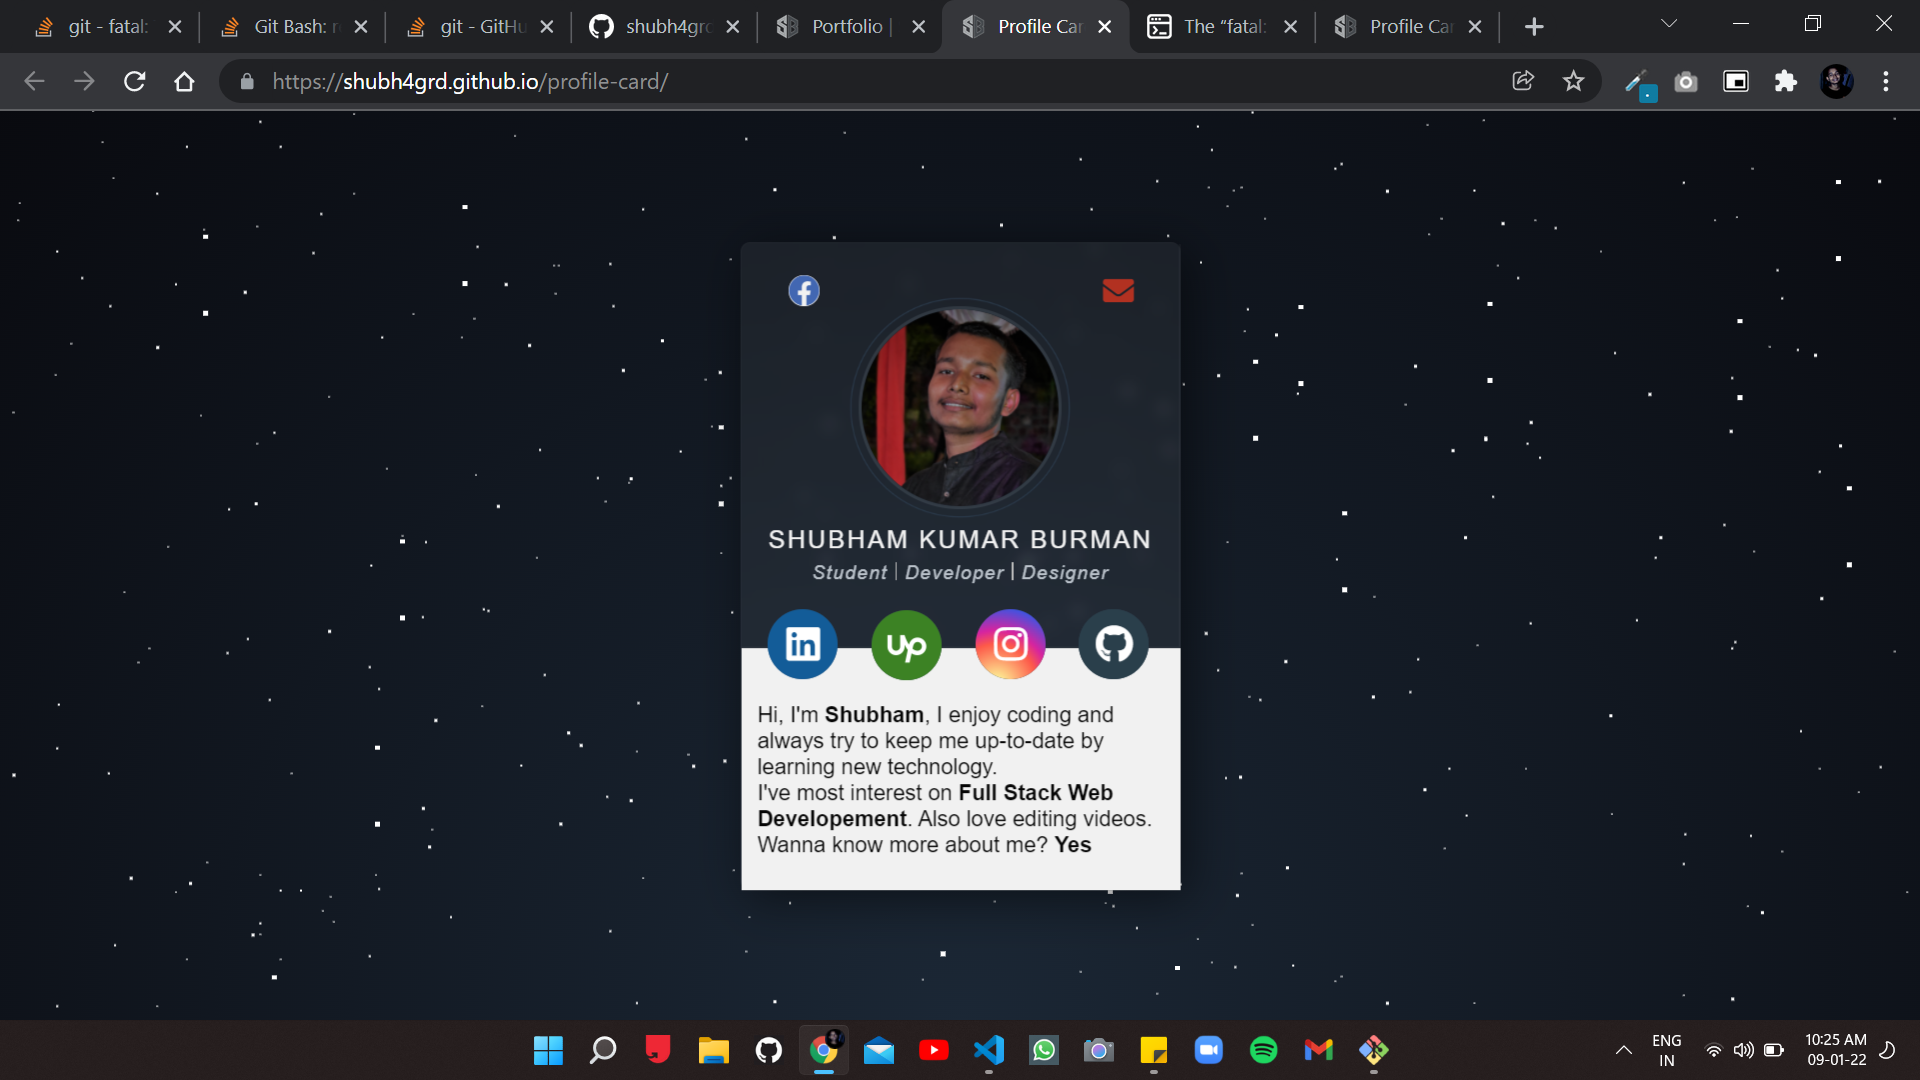Expand hidden icons in the system tray

[x=1622, y=1051]
